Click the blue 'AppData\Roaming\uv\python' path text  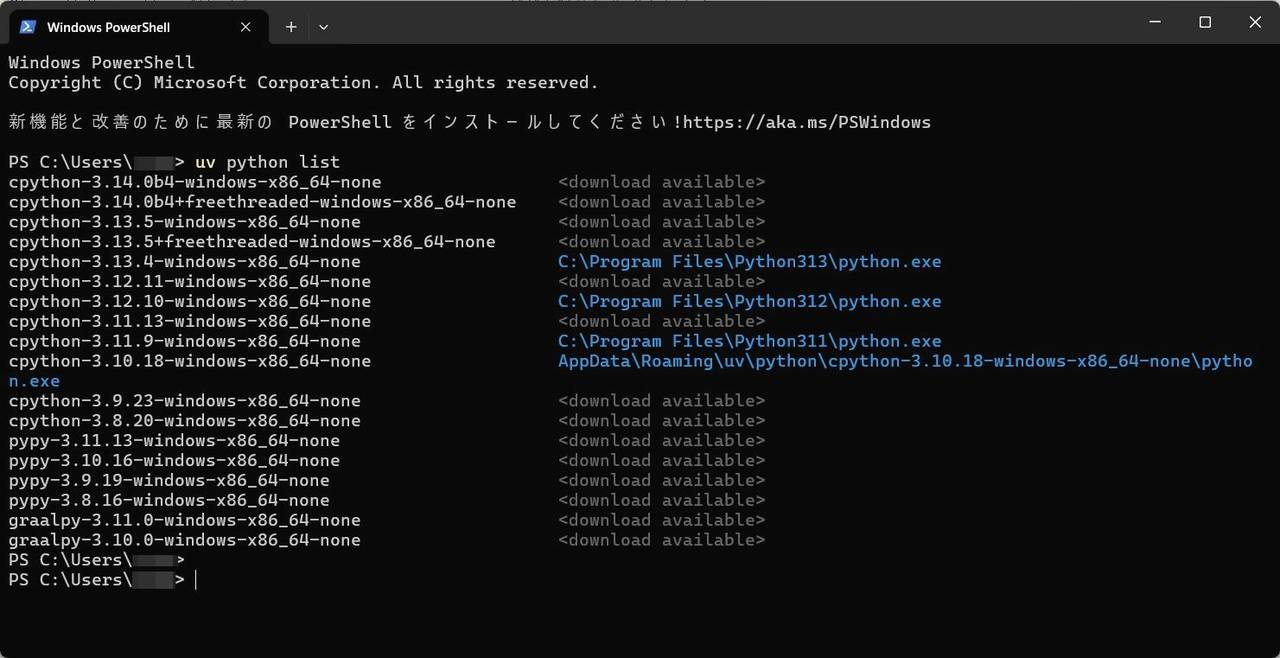687,361
